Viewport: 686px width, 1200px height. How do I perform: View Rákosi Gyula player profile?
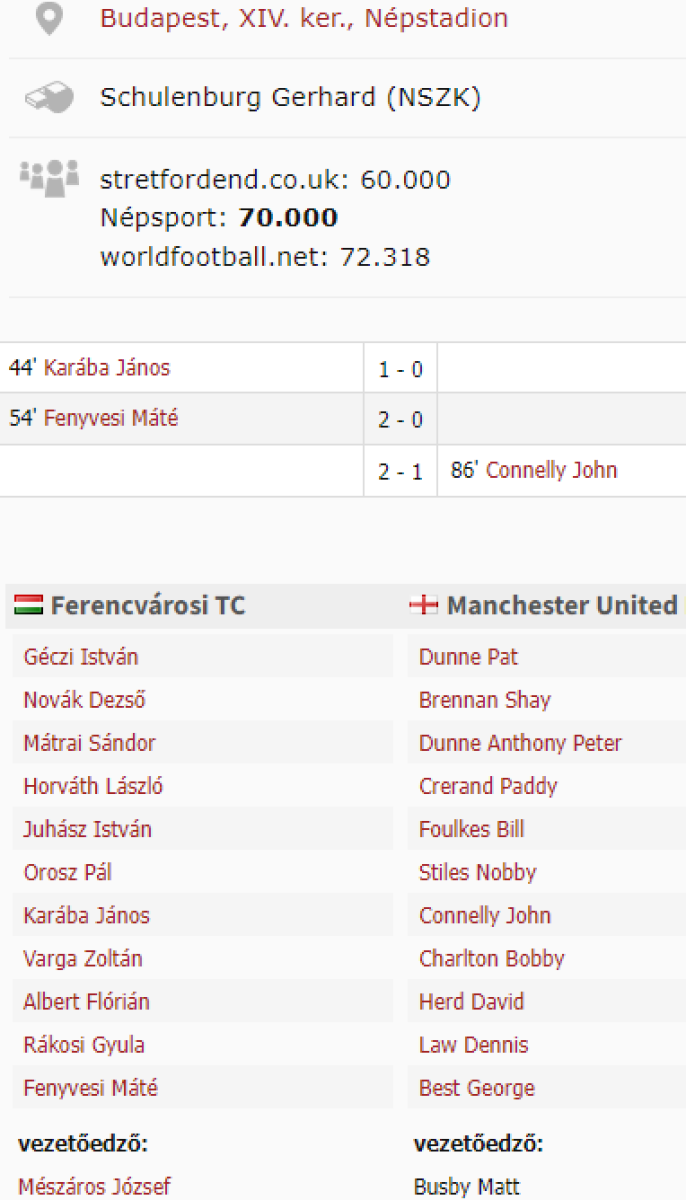(x=84, y=1044)
